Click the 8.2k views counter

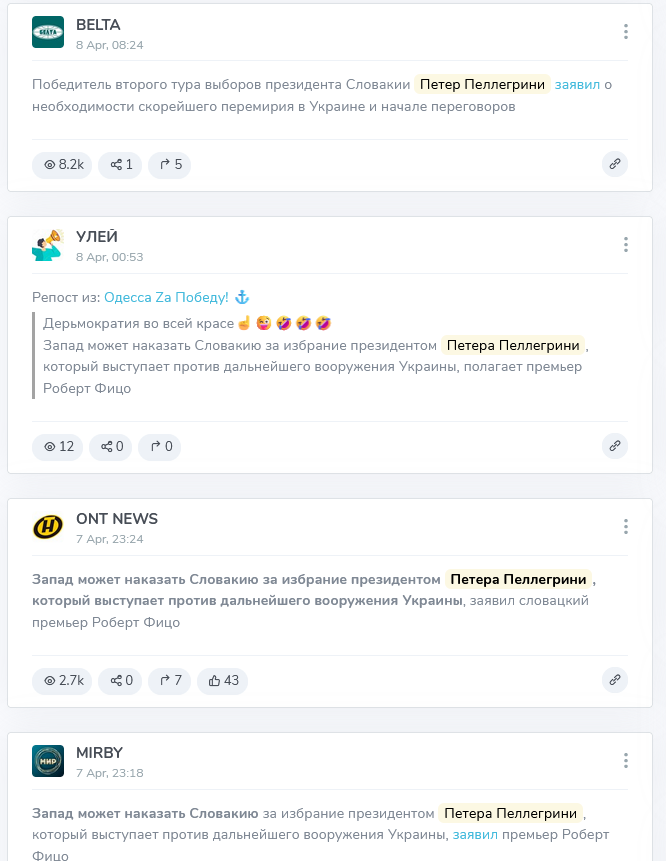tap(62, 164)
